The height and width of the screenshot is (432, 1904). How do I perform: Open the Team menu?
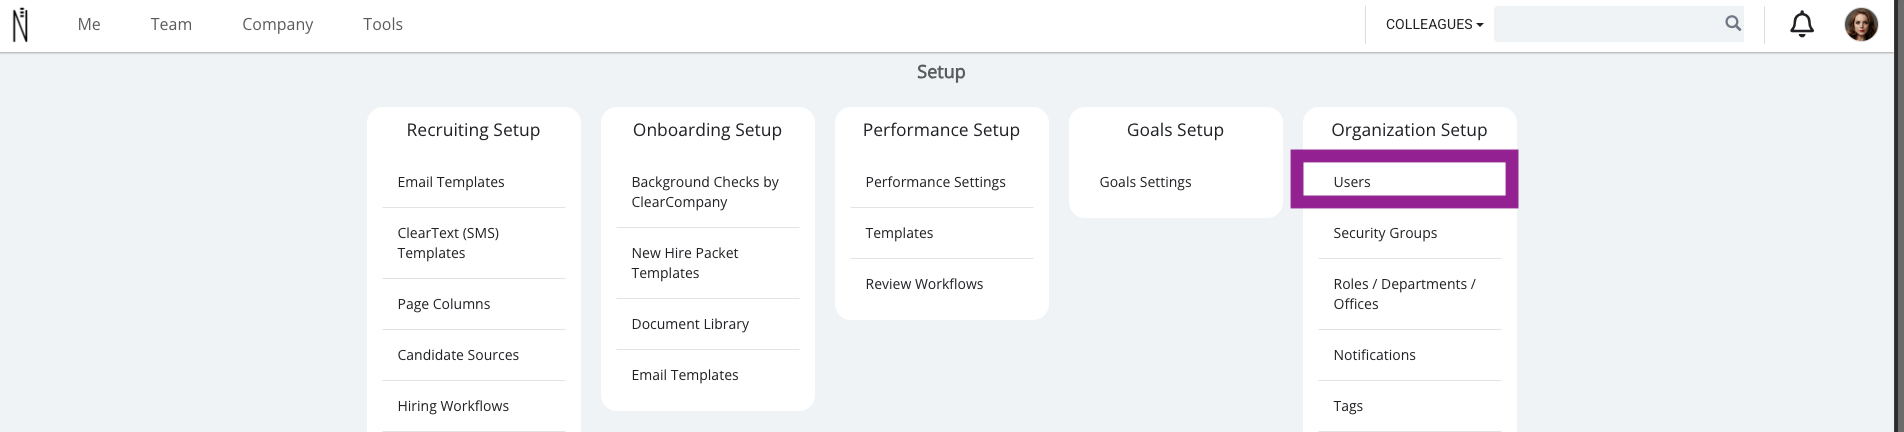click(171, 24)
